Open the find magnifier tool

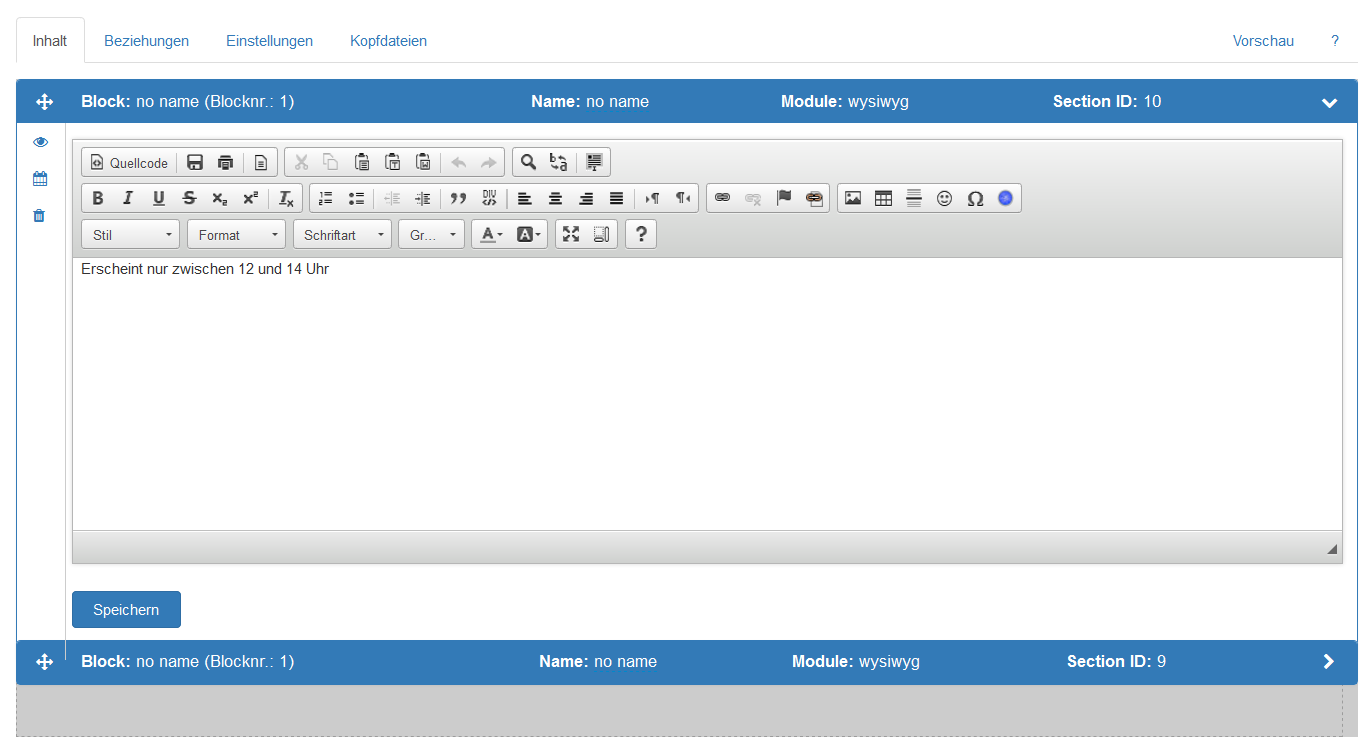point(528,162)
